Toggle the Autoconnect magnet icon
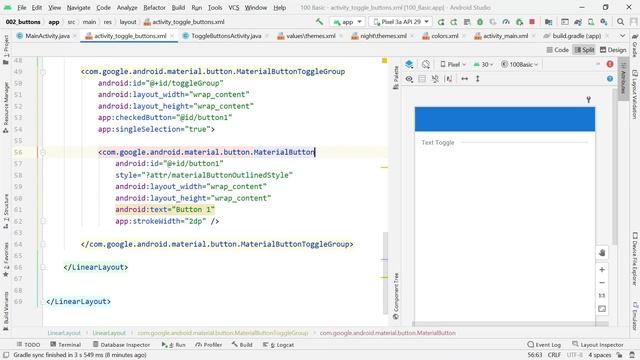 tap(435, 79)
